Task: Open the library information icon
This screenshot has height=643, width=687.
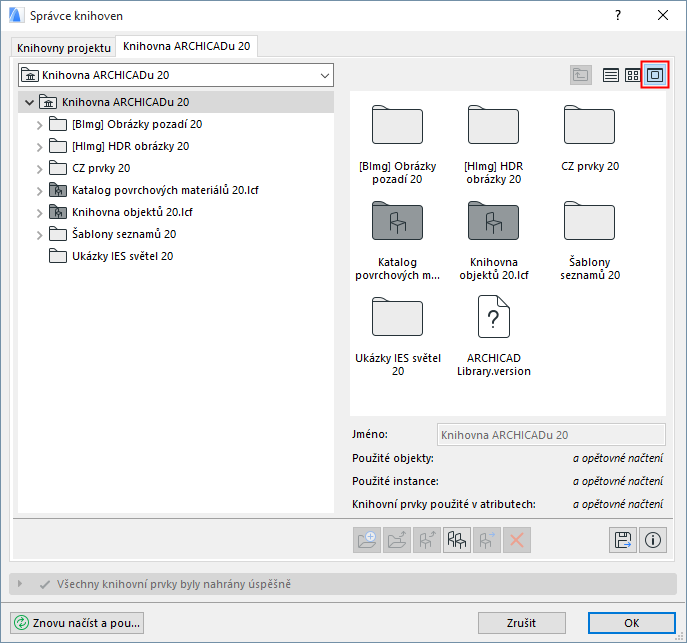Action: [x=653, y=540]
